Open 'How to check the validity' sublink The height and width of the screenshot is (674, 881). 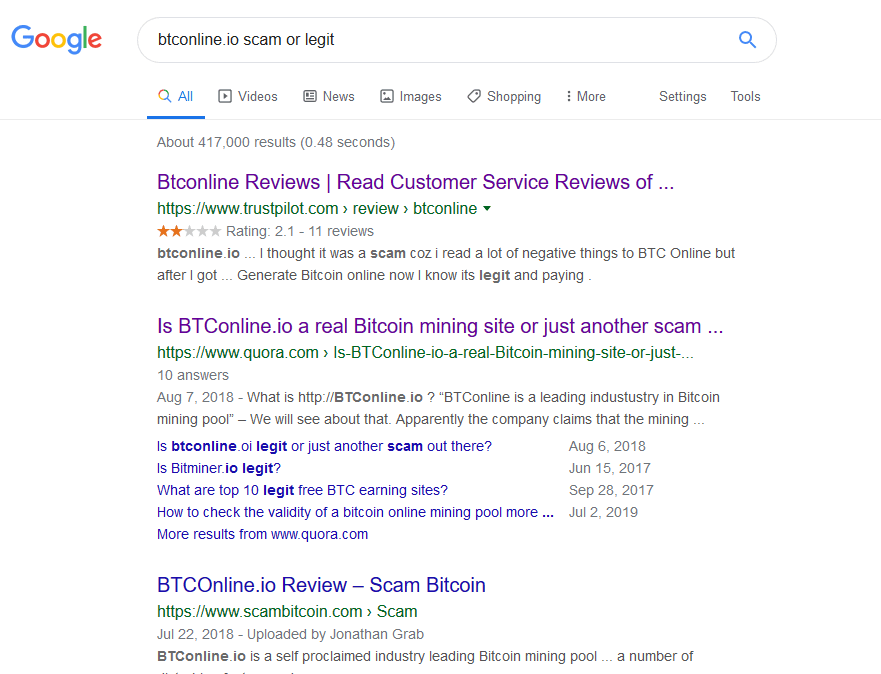355,512
